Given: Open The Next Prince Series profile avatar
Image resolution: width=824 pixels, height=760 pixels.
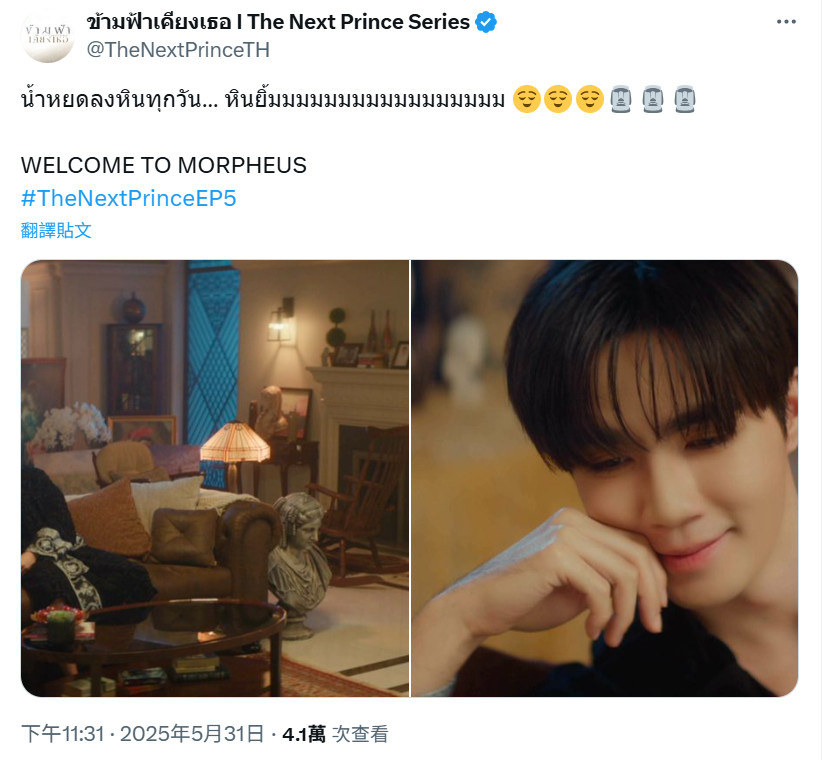Looking at the screenshot, I should click(x=48, y=36).
